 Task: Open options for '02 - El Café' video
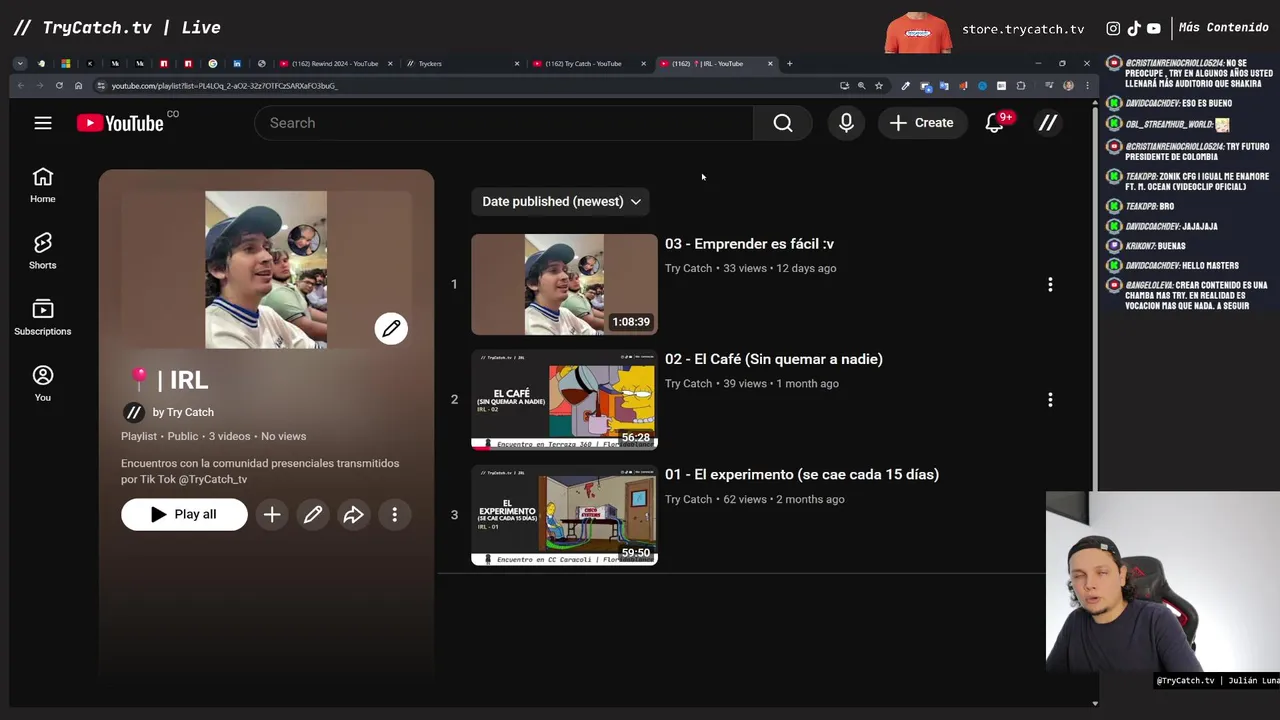(x=1050, y=399)
